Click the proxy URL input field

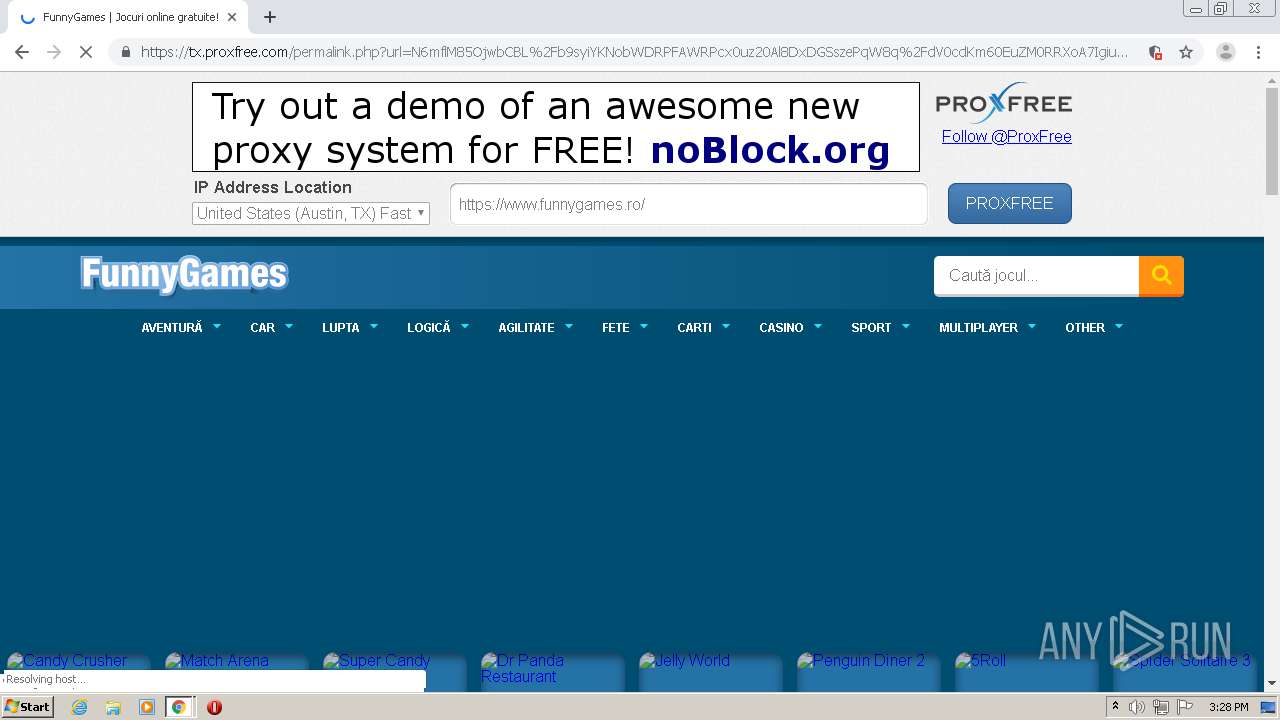[x=689, y=204]
